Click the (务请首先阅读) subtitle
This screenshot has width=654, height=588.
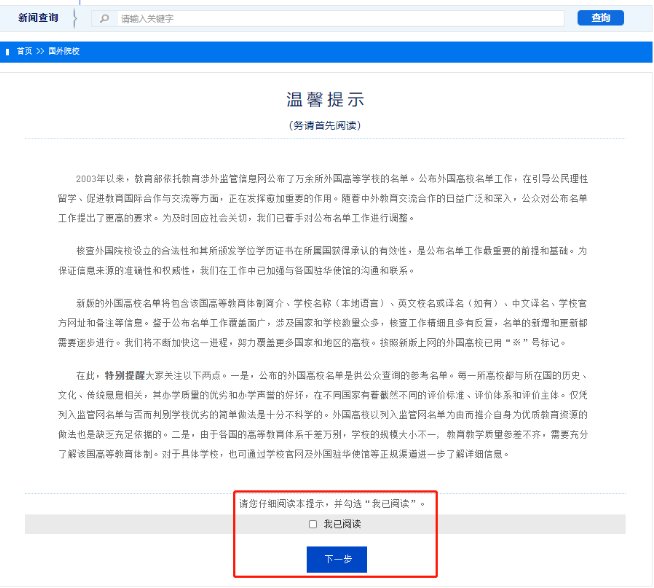(x=324, y=126)
